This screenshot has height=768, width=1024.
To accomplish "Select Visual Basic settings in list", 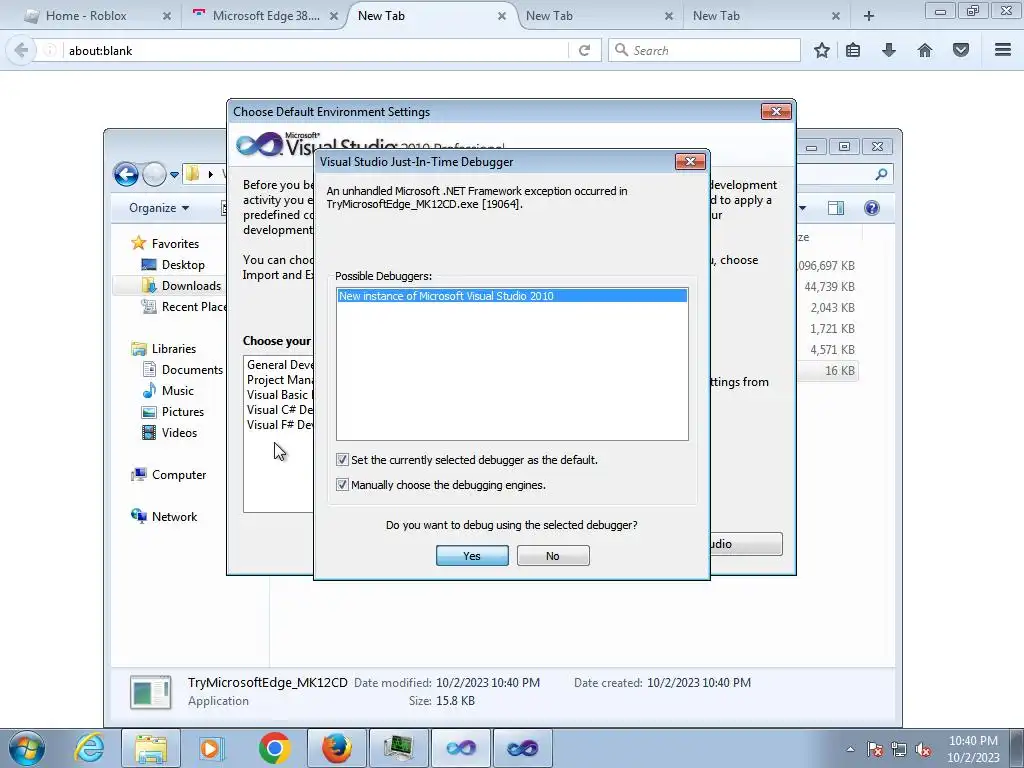I will click(280, 394).
